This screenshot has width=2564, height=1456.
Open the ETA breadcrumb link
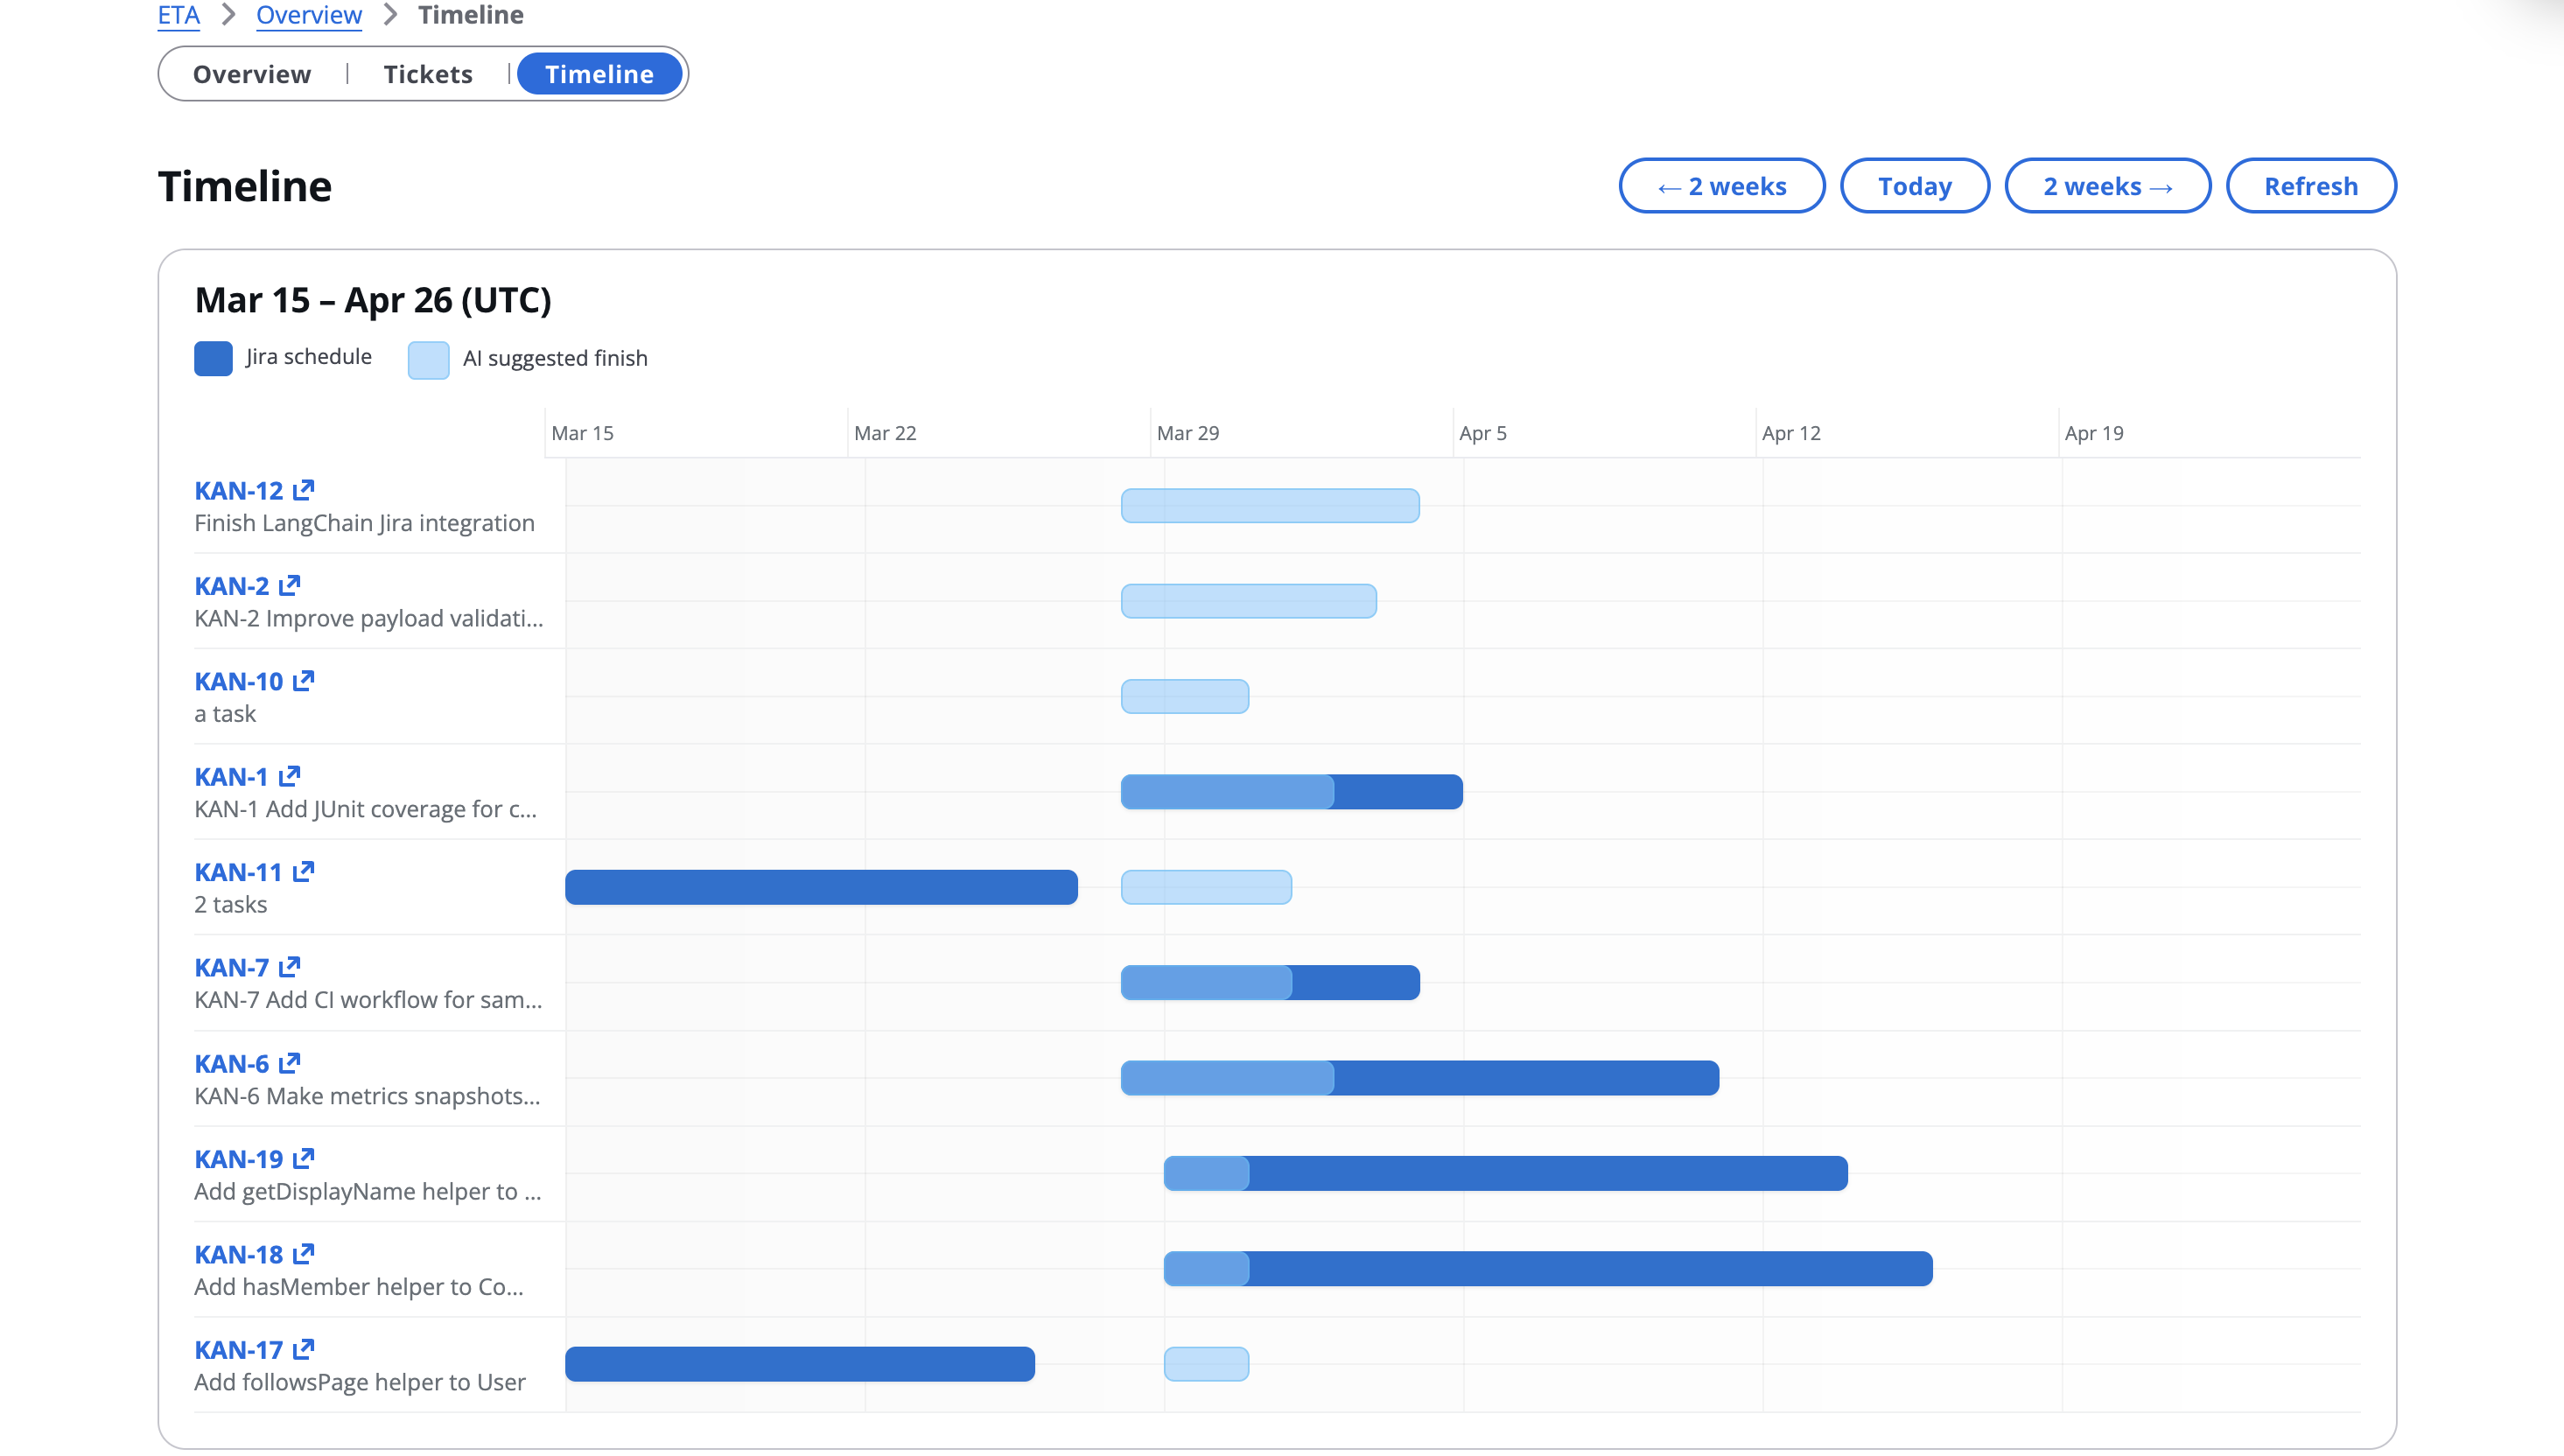point(179,15)
